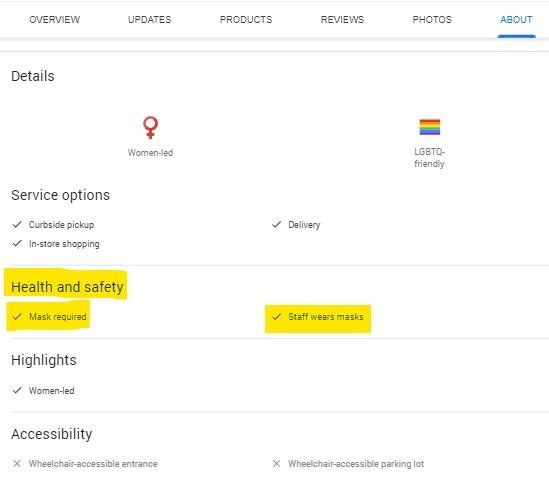This screenshot has width=549, height=480.
Task: Click the X icon beside Wheelchair-accessible parking lot
Action: click(276, 464)
